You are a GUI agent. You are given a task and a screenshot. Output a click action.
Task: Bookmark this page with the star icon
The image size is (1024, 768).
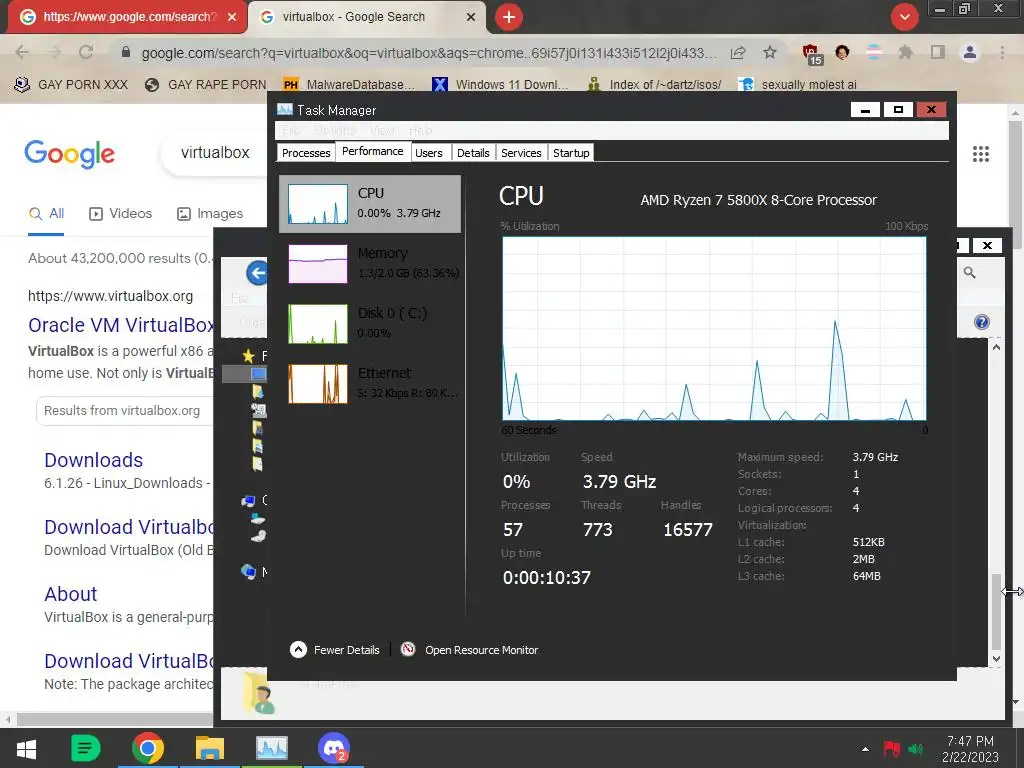click(x=770, y=52)
